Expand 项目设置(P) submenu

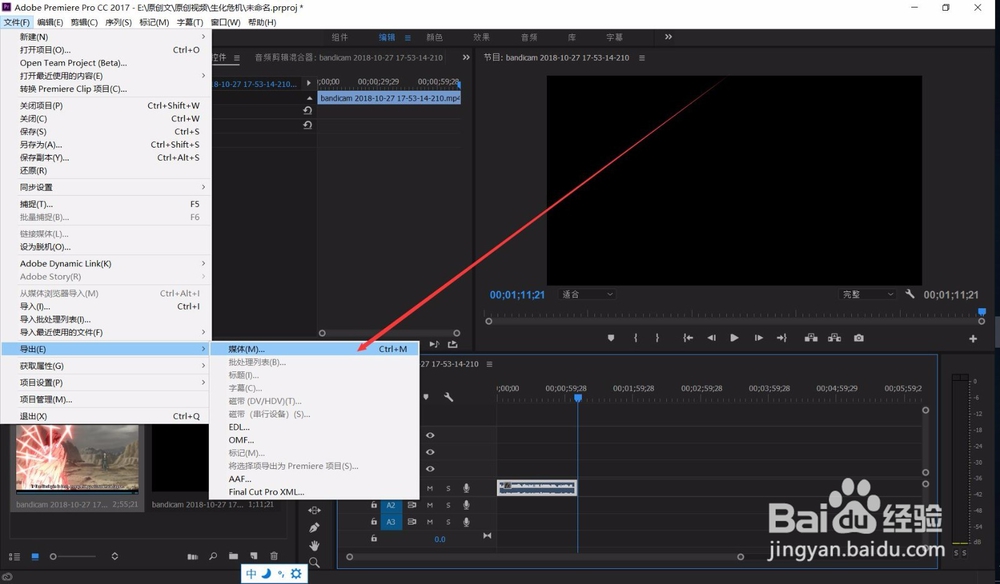point(106,383)
